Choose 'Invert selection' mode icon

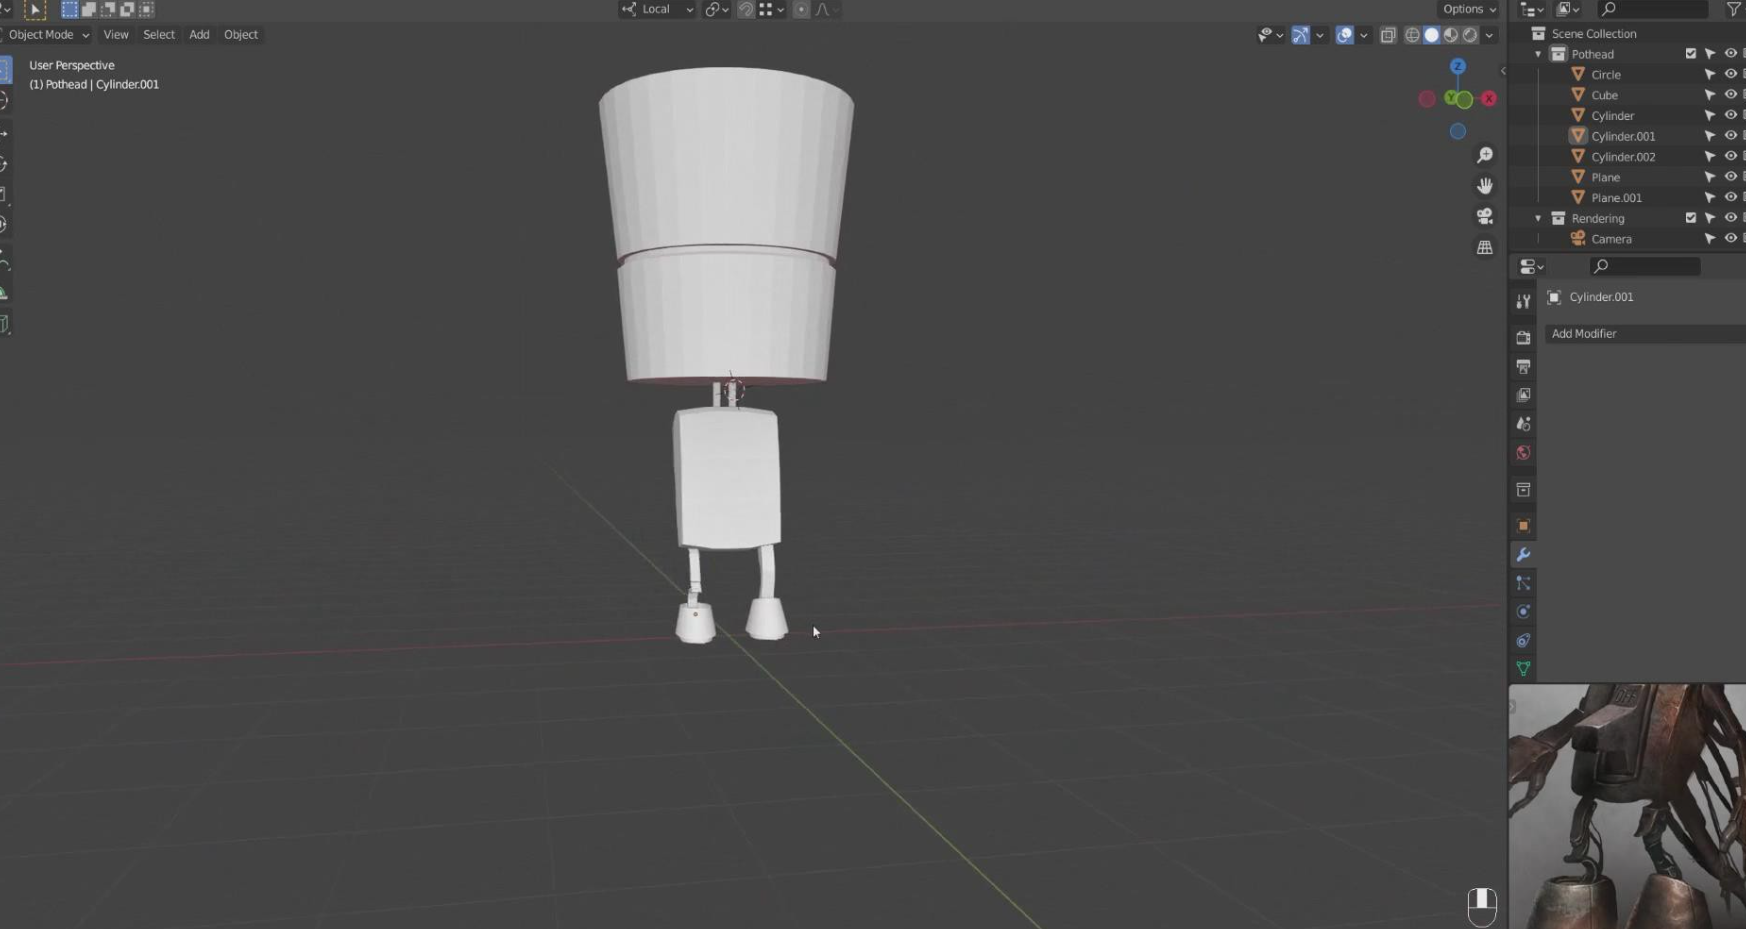(x=127, y=9)
